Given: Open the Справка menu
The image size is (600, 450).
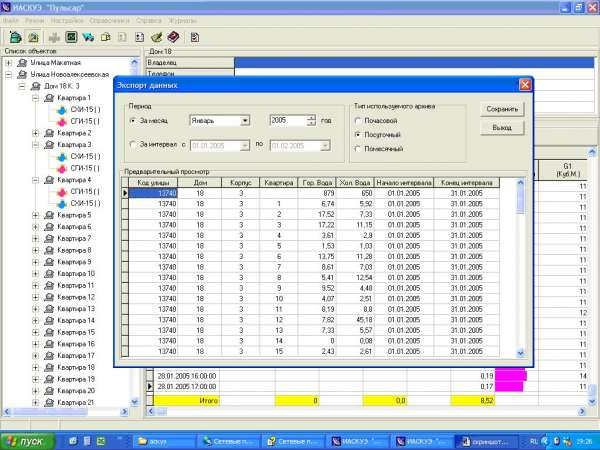Looking at the screenshot, I should [149, 20].
